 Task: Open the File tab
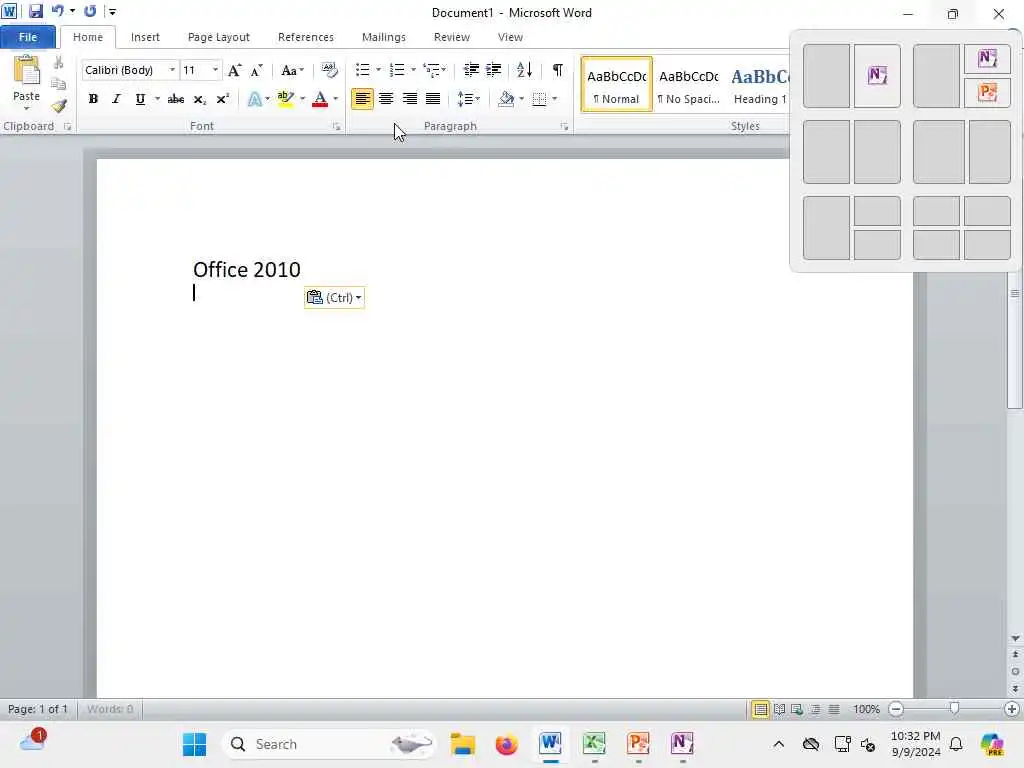[x=28, y=37]
